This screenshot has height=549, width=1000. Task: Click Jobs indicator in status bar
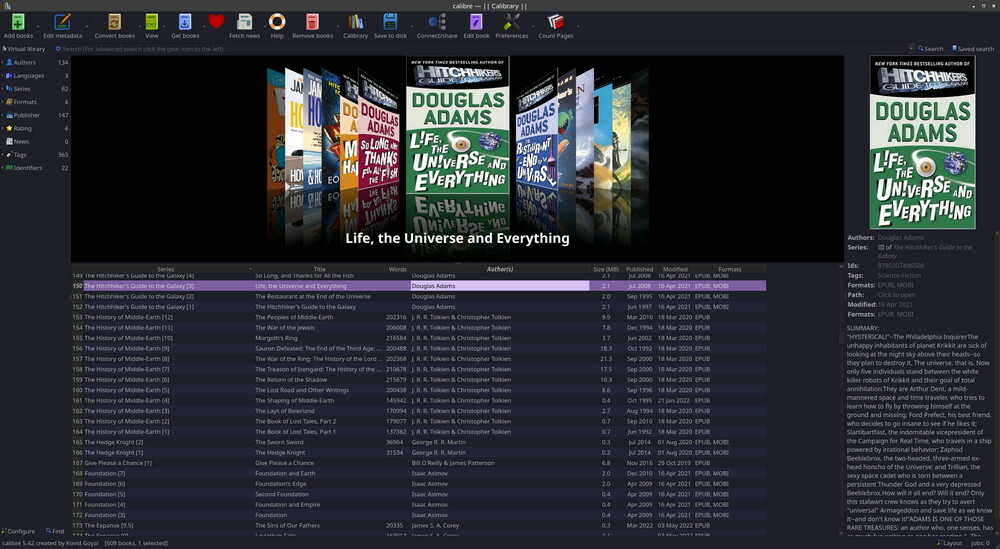click(980, 543)
